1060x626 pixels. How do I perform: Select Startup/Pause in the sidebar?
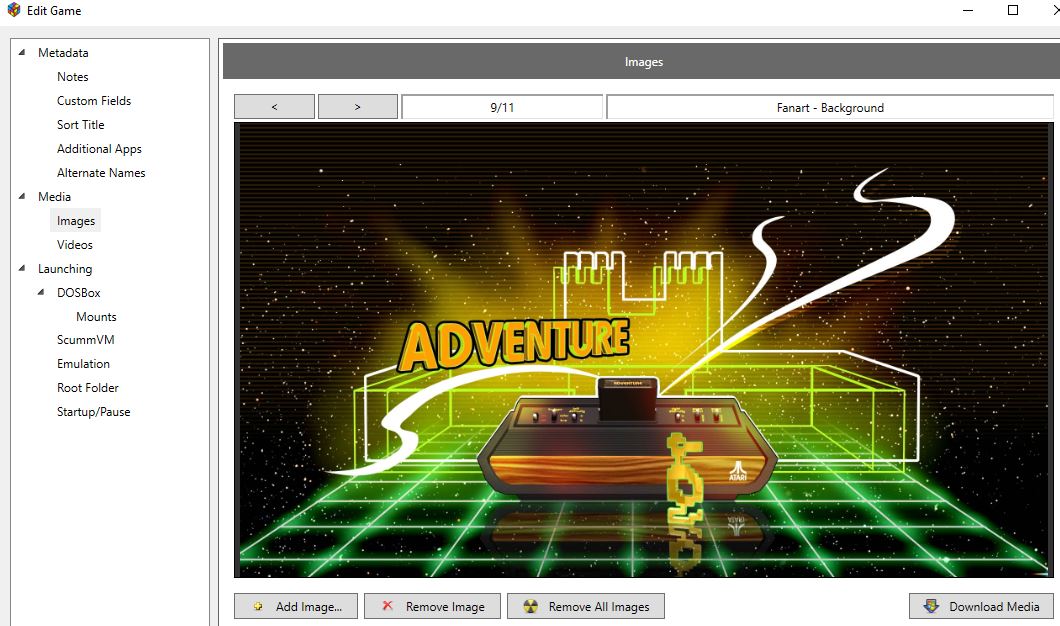click(x=93, y=412)
